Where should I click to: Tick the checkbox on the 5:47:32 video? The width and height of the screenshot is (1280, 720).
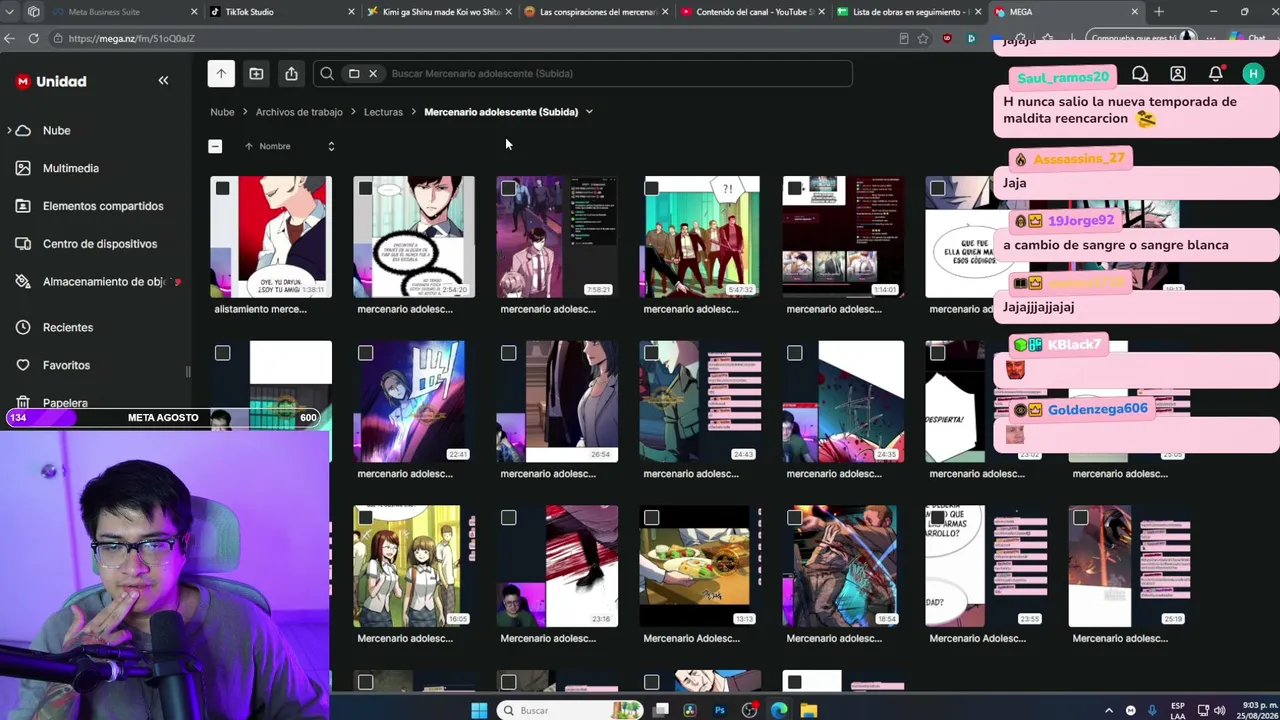click(651, 188)
